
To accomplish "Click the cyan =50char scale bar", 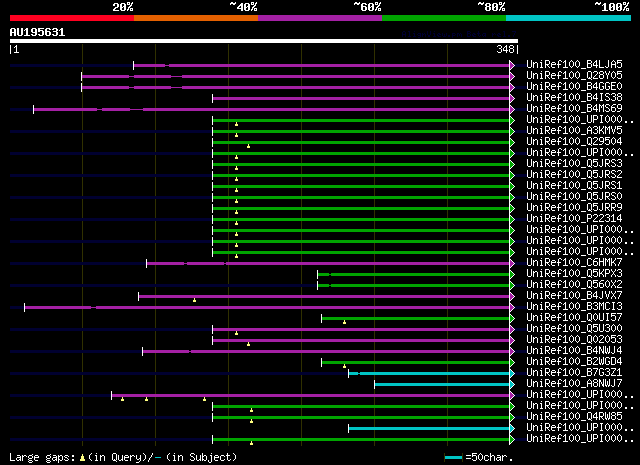I will pos(453,458).
